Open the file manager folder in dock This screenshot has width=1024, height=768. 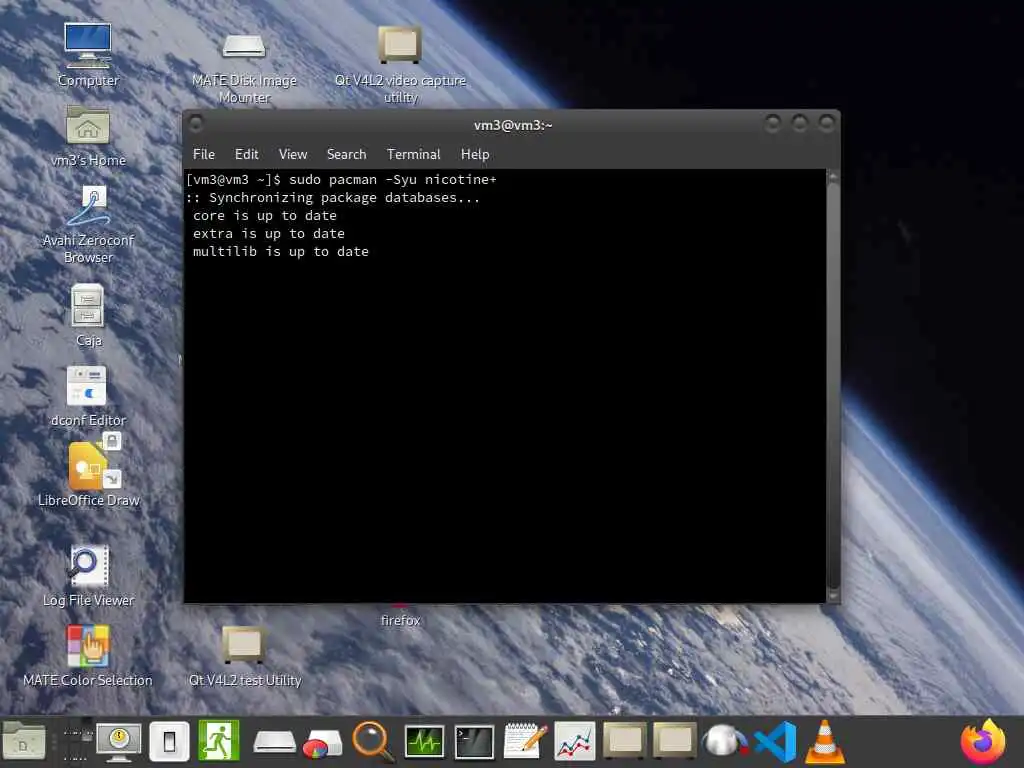click(x=24, y=741)
